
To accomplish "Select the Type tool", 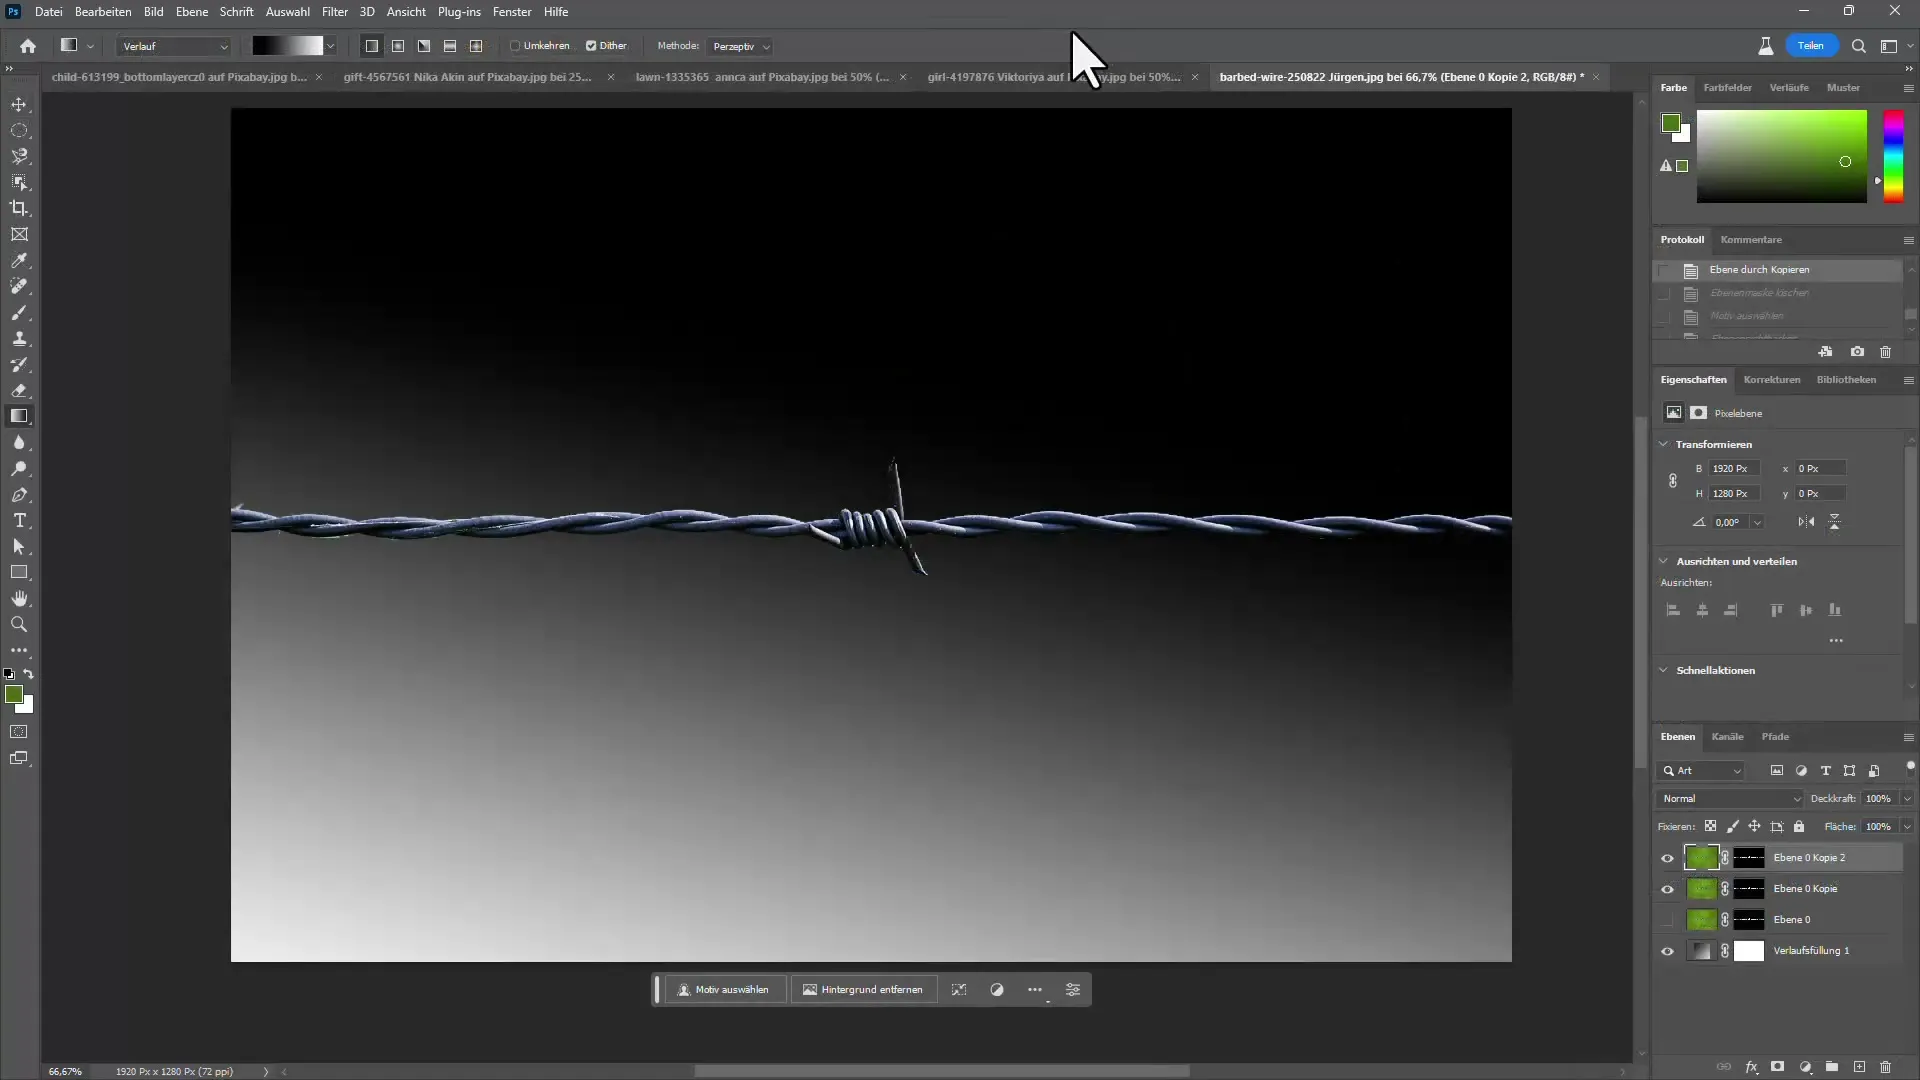I will pos(19,521).
